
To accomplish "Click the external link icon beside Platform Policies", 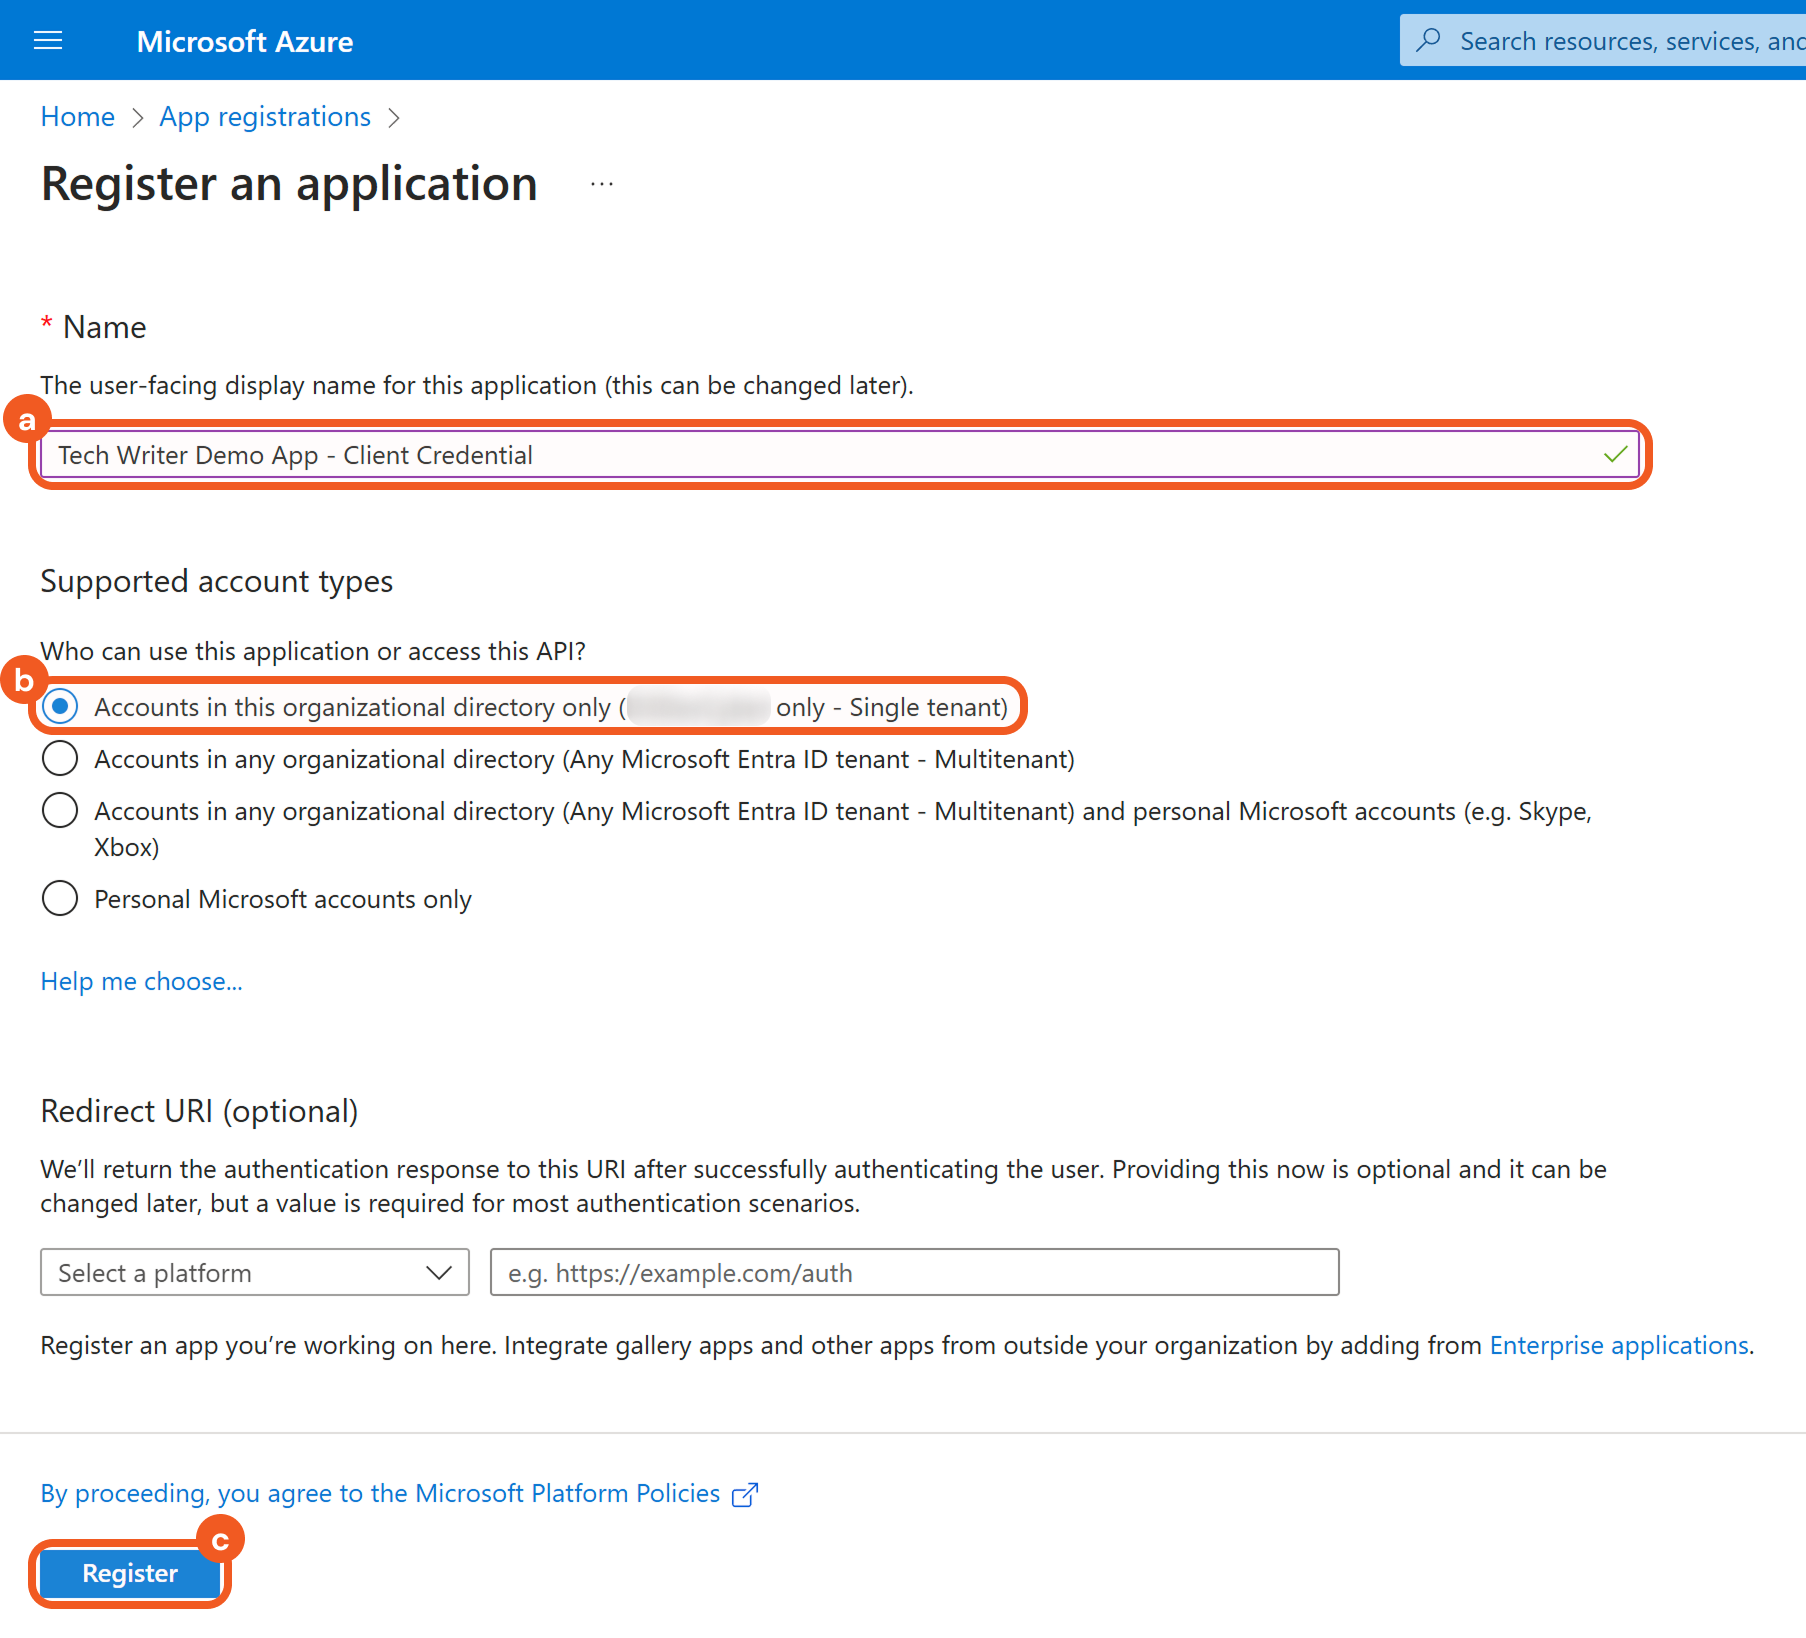I will tap(745, 1494).
